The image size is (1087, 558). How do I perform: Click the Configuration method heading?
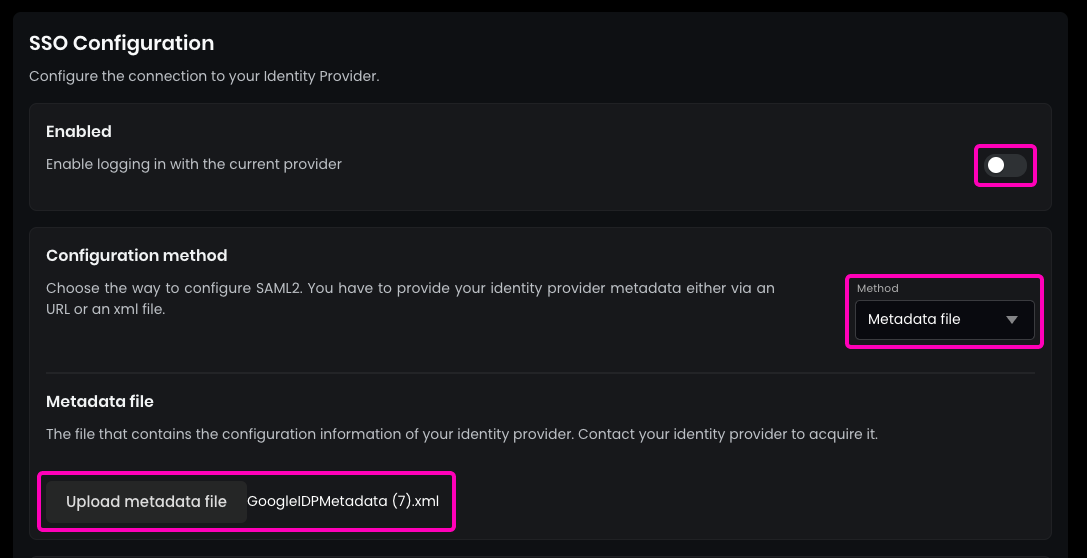point(137,255)
